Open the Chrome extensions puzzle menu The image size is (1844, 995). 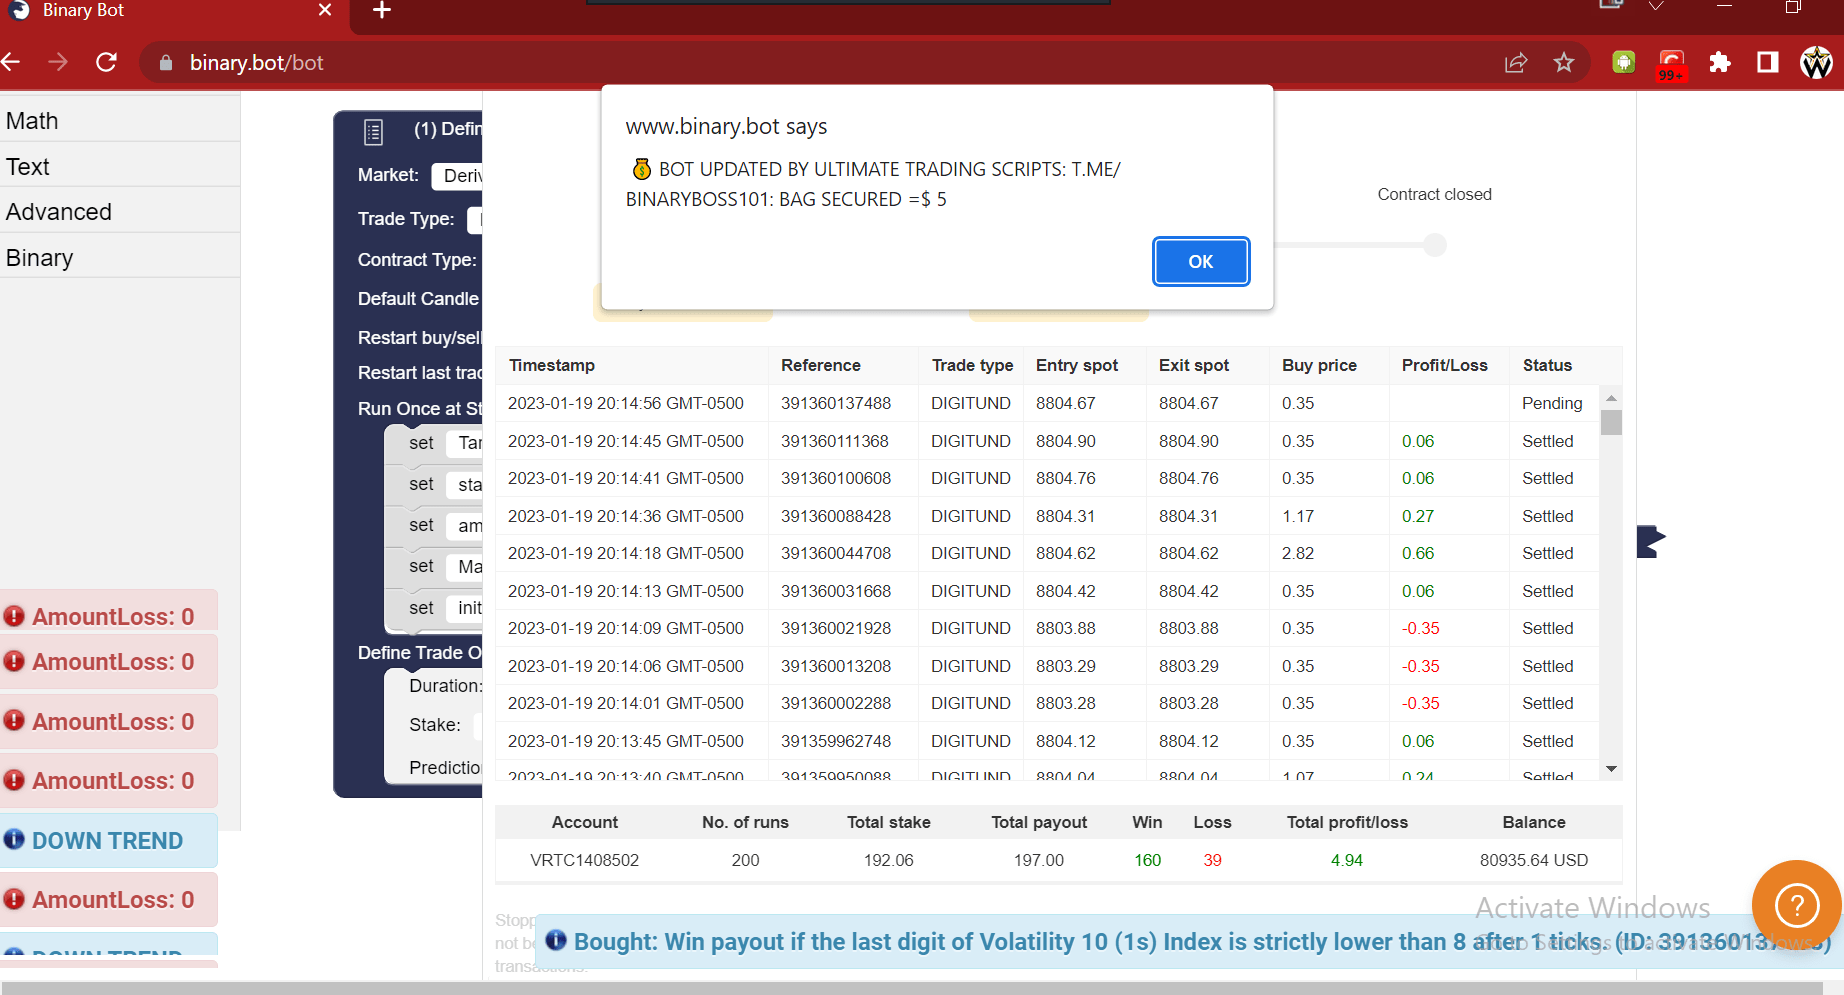tap(1721, 62)
